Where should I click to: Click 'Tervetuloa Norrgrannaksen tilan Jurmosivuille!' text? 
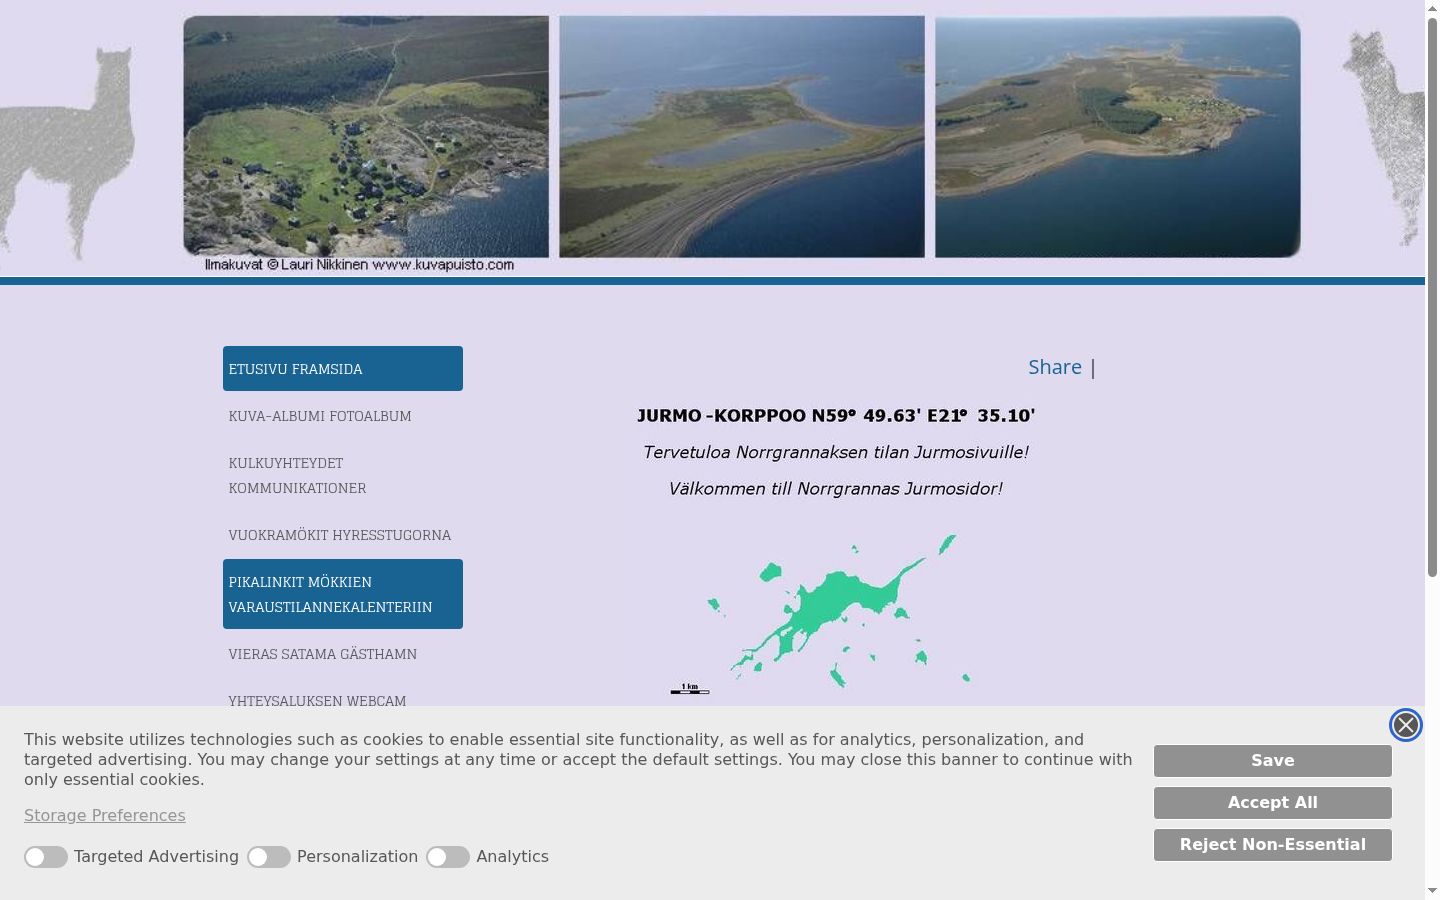pyautogui.click(x=836, y=452)
